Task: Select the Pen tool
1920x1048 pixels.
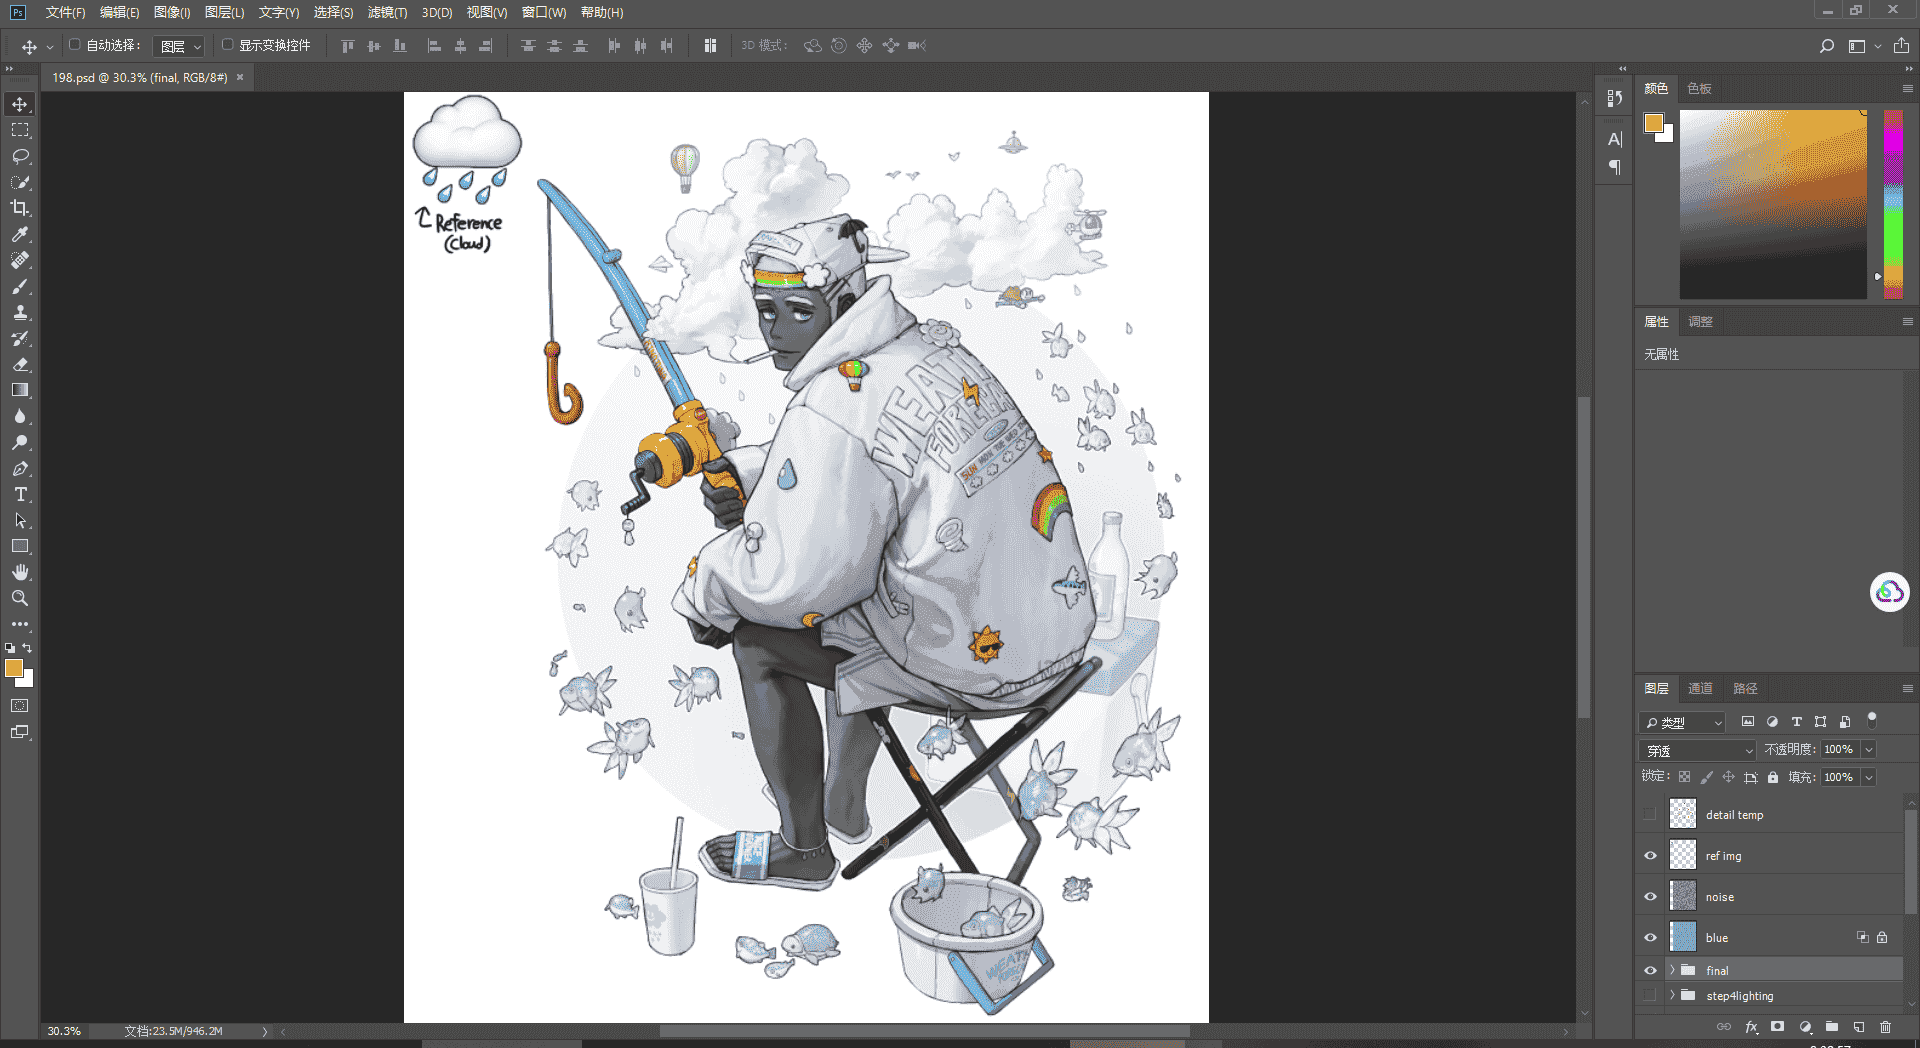Action: point(20,468)
